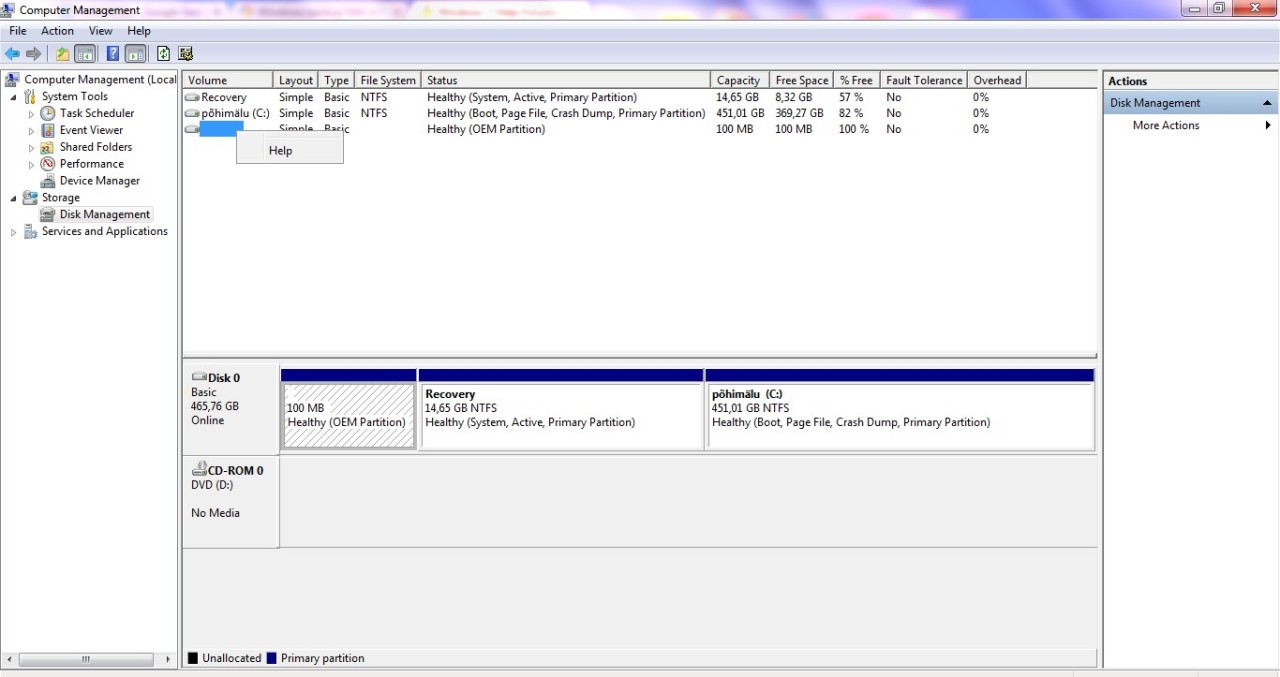Click the Settings view toolbar icon
The image size is (1280, 677).
coord(185,54)
